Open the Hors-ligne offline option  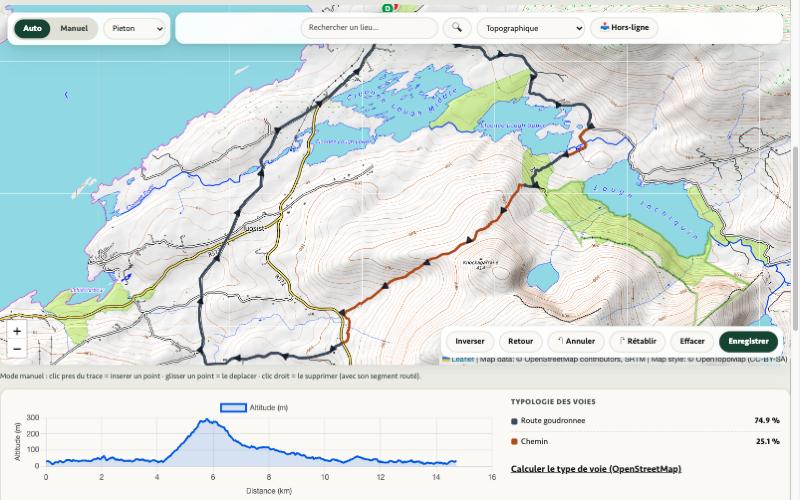[x=624, y=28]
